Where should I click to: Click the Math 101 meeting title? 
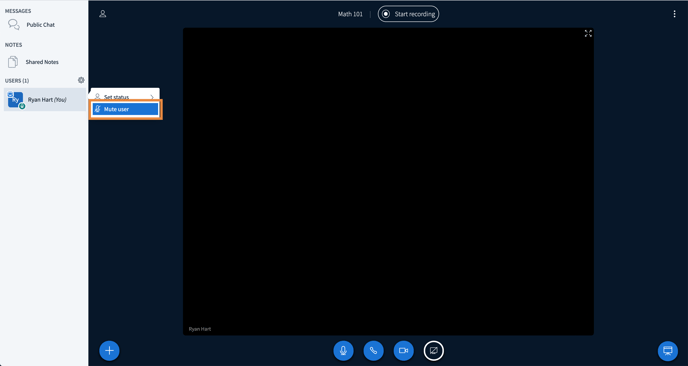350,14
